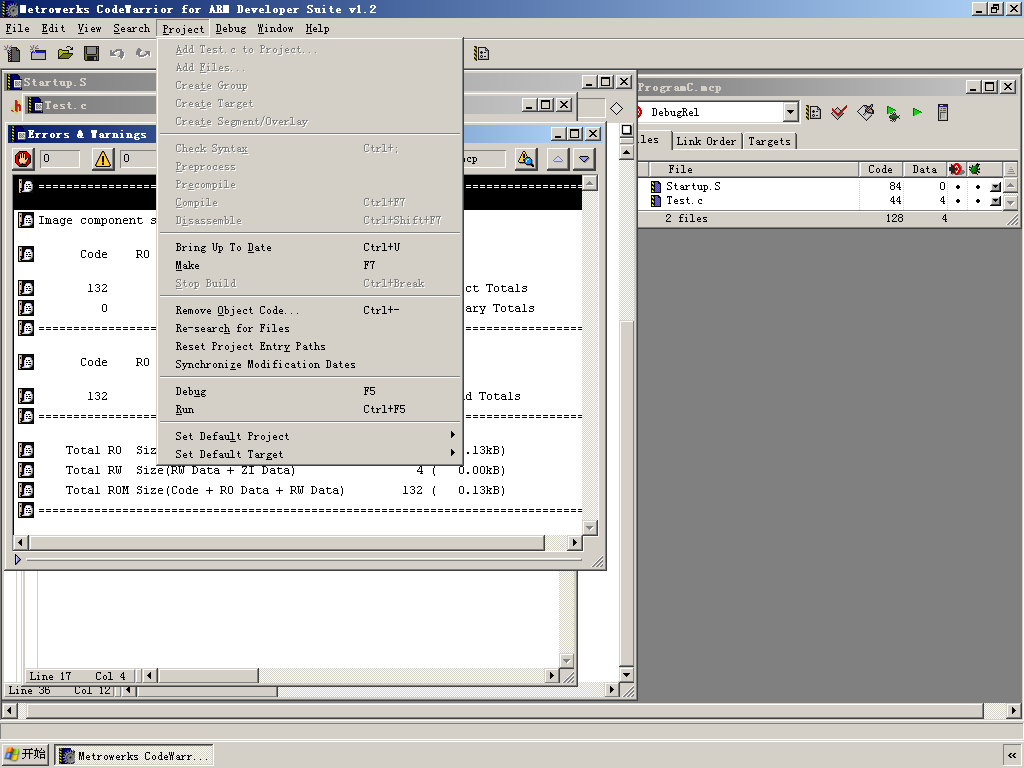Click the Errors window scroll-down arrow
The image size is (1024, 768).
(590, 527)
